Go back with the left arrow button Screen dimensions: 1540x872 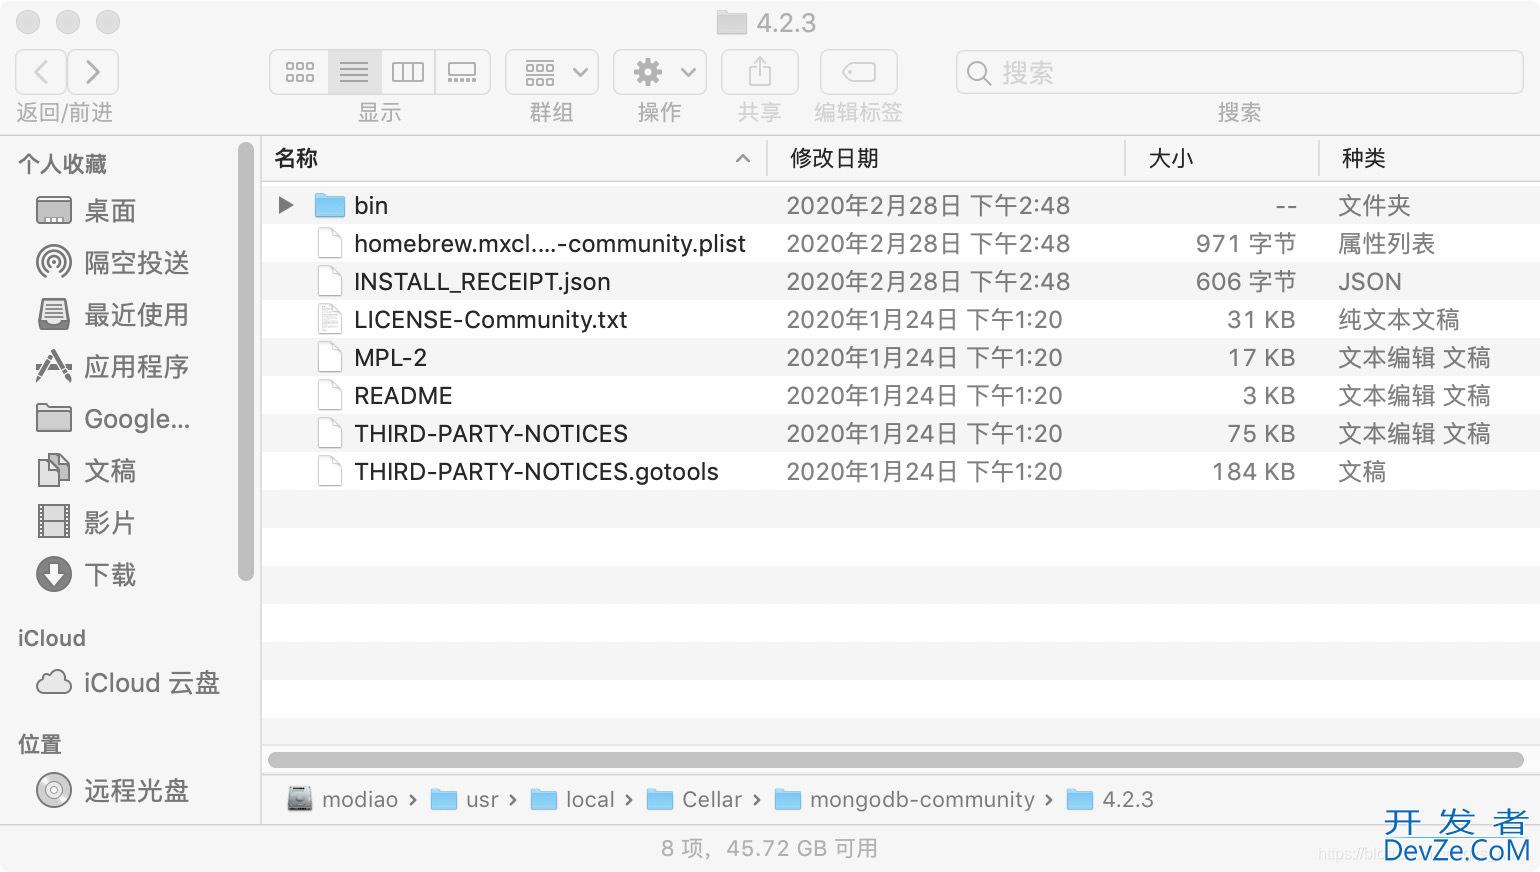point(41,72)
